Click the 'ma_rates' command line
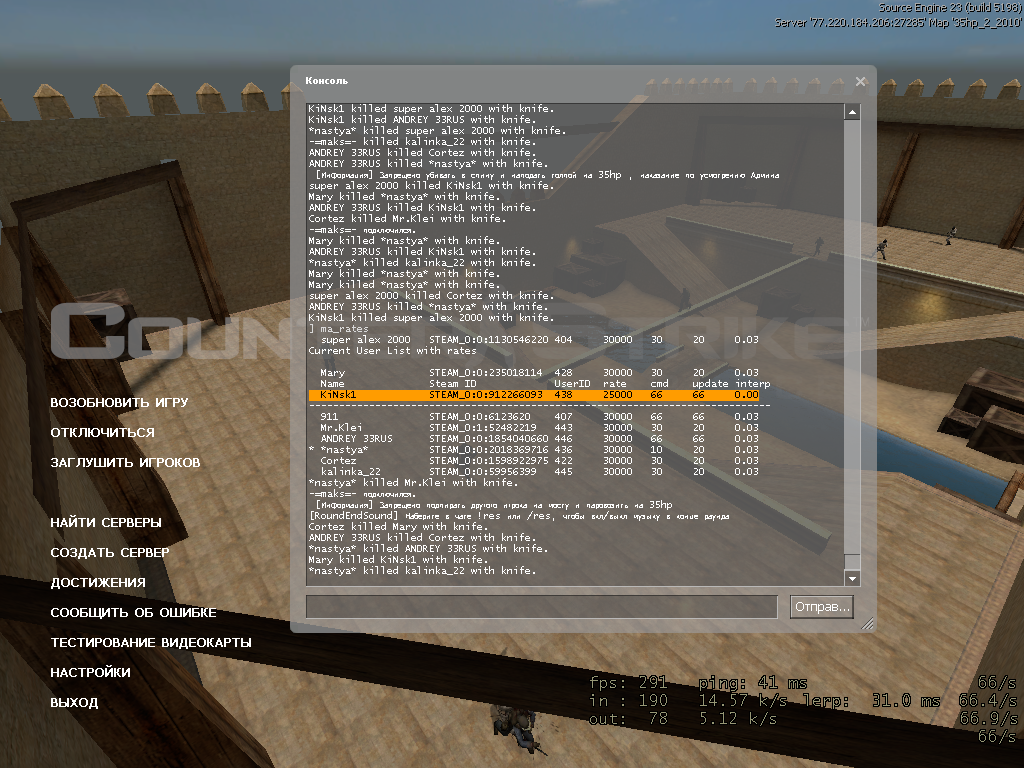The image size is (1024, 768). (339, 329)
